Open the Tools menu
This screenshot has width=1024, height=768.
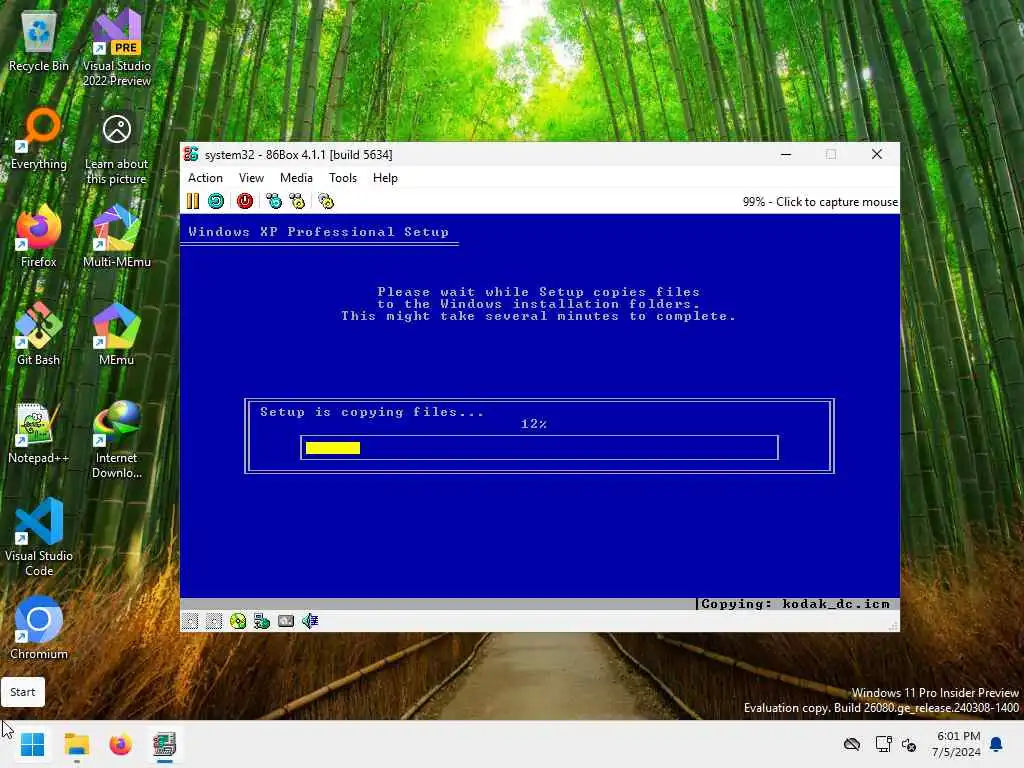343,178
